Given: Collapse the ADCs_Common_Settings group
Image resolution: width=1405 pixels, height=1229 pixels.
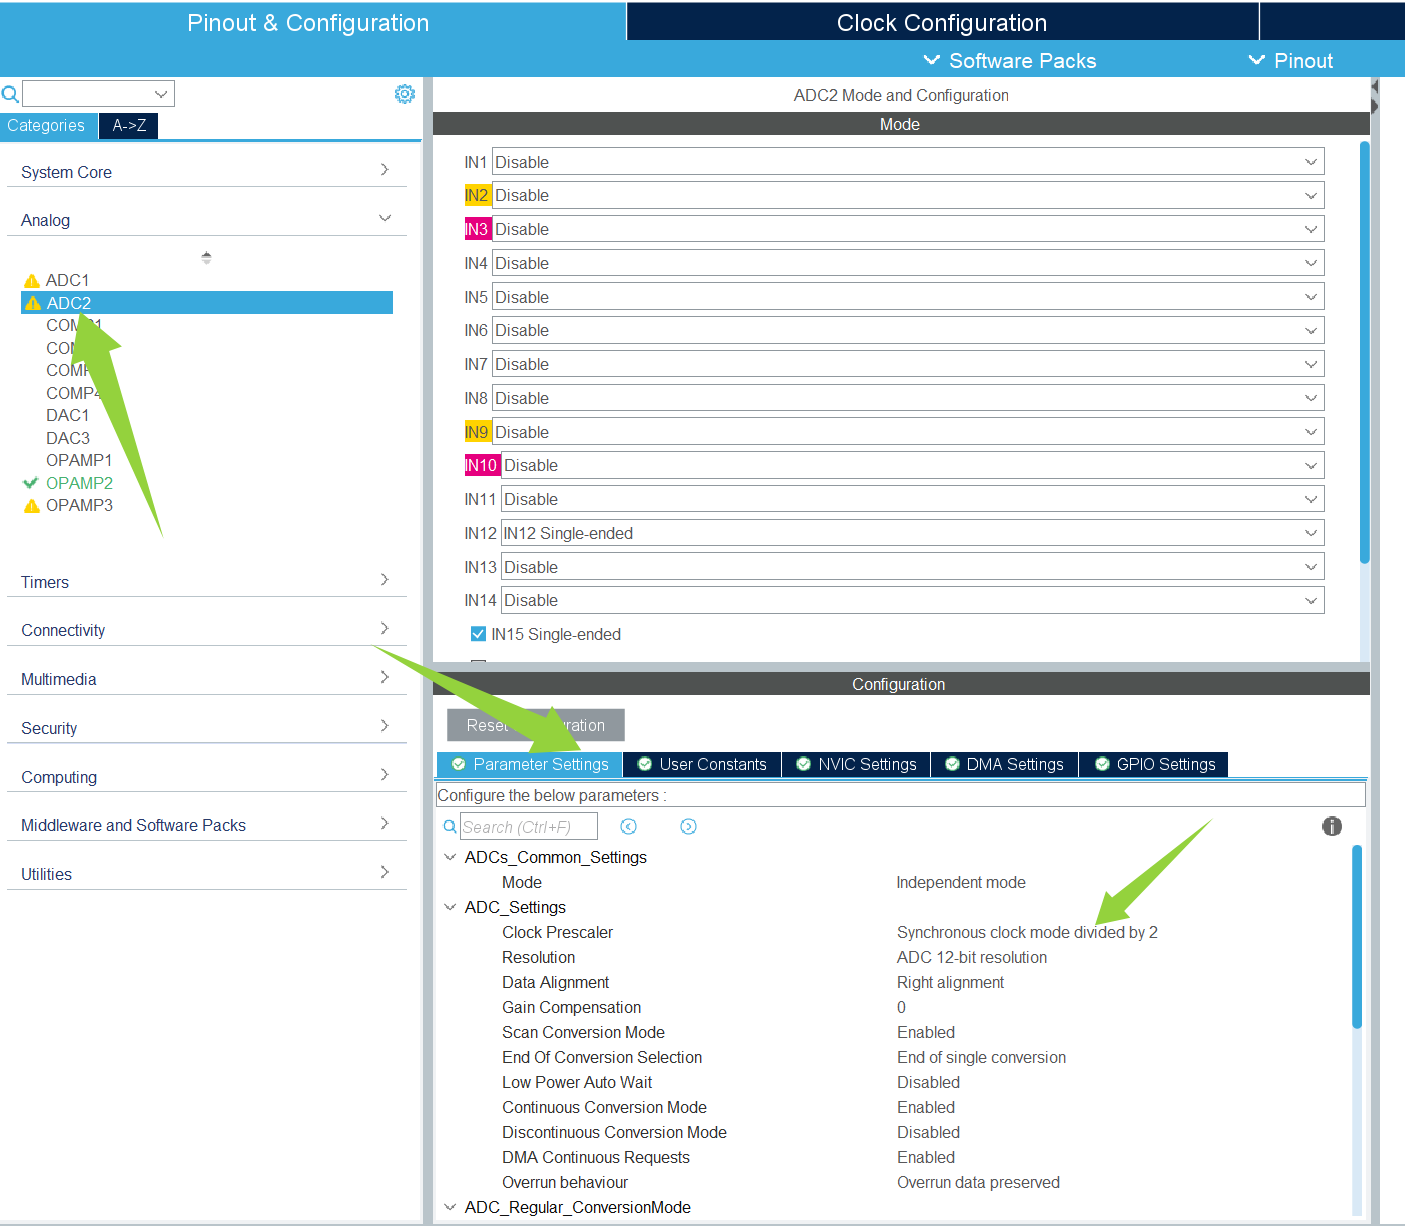Looking at the screenshot, I should pyautogui.click(x=450, y=857).
